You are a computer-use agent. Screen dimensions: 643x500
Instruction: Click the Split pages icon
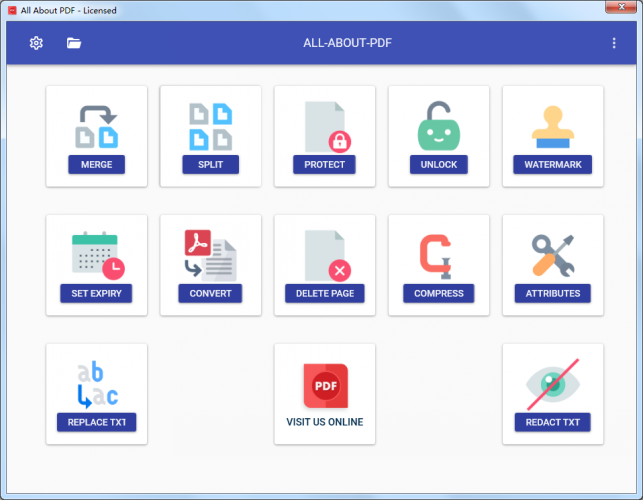(x=210, y=126)
